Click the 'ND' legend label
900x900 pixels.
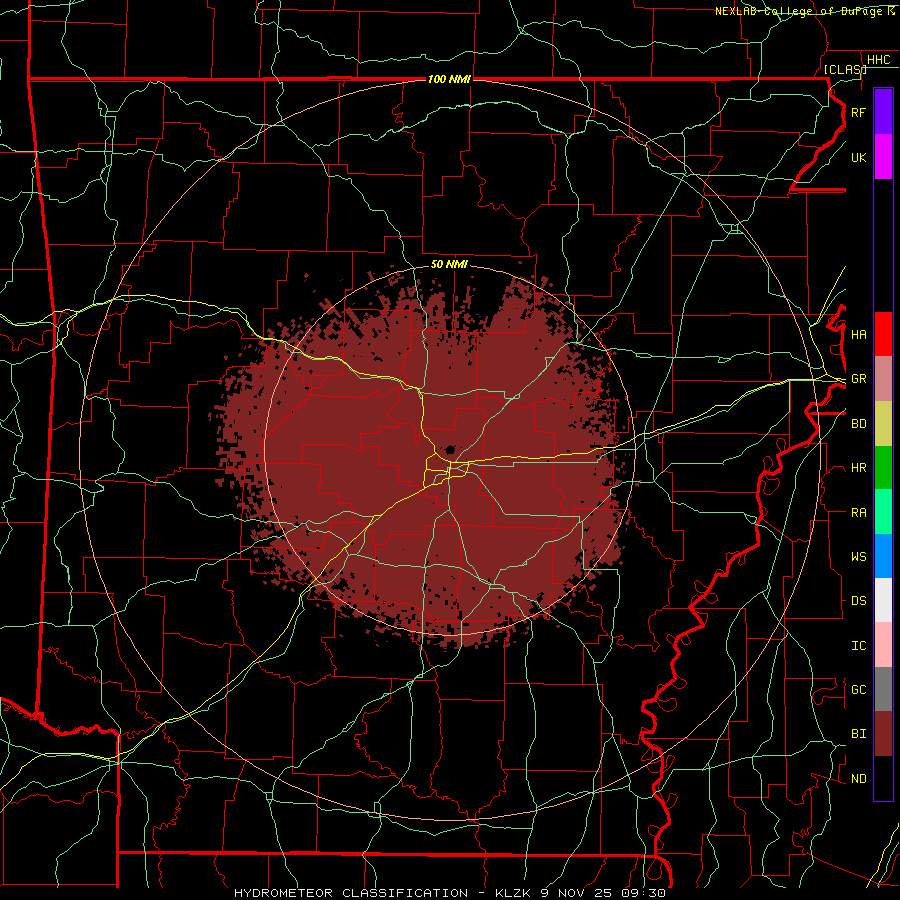point(858,779)
